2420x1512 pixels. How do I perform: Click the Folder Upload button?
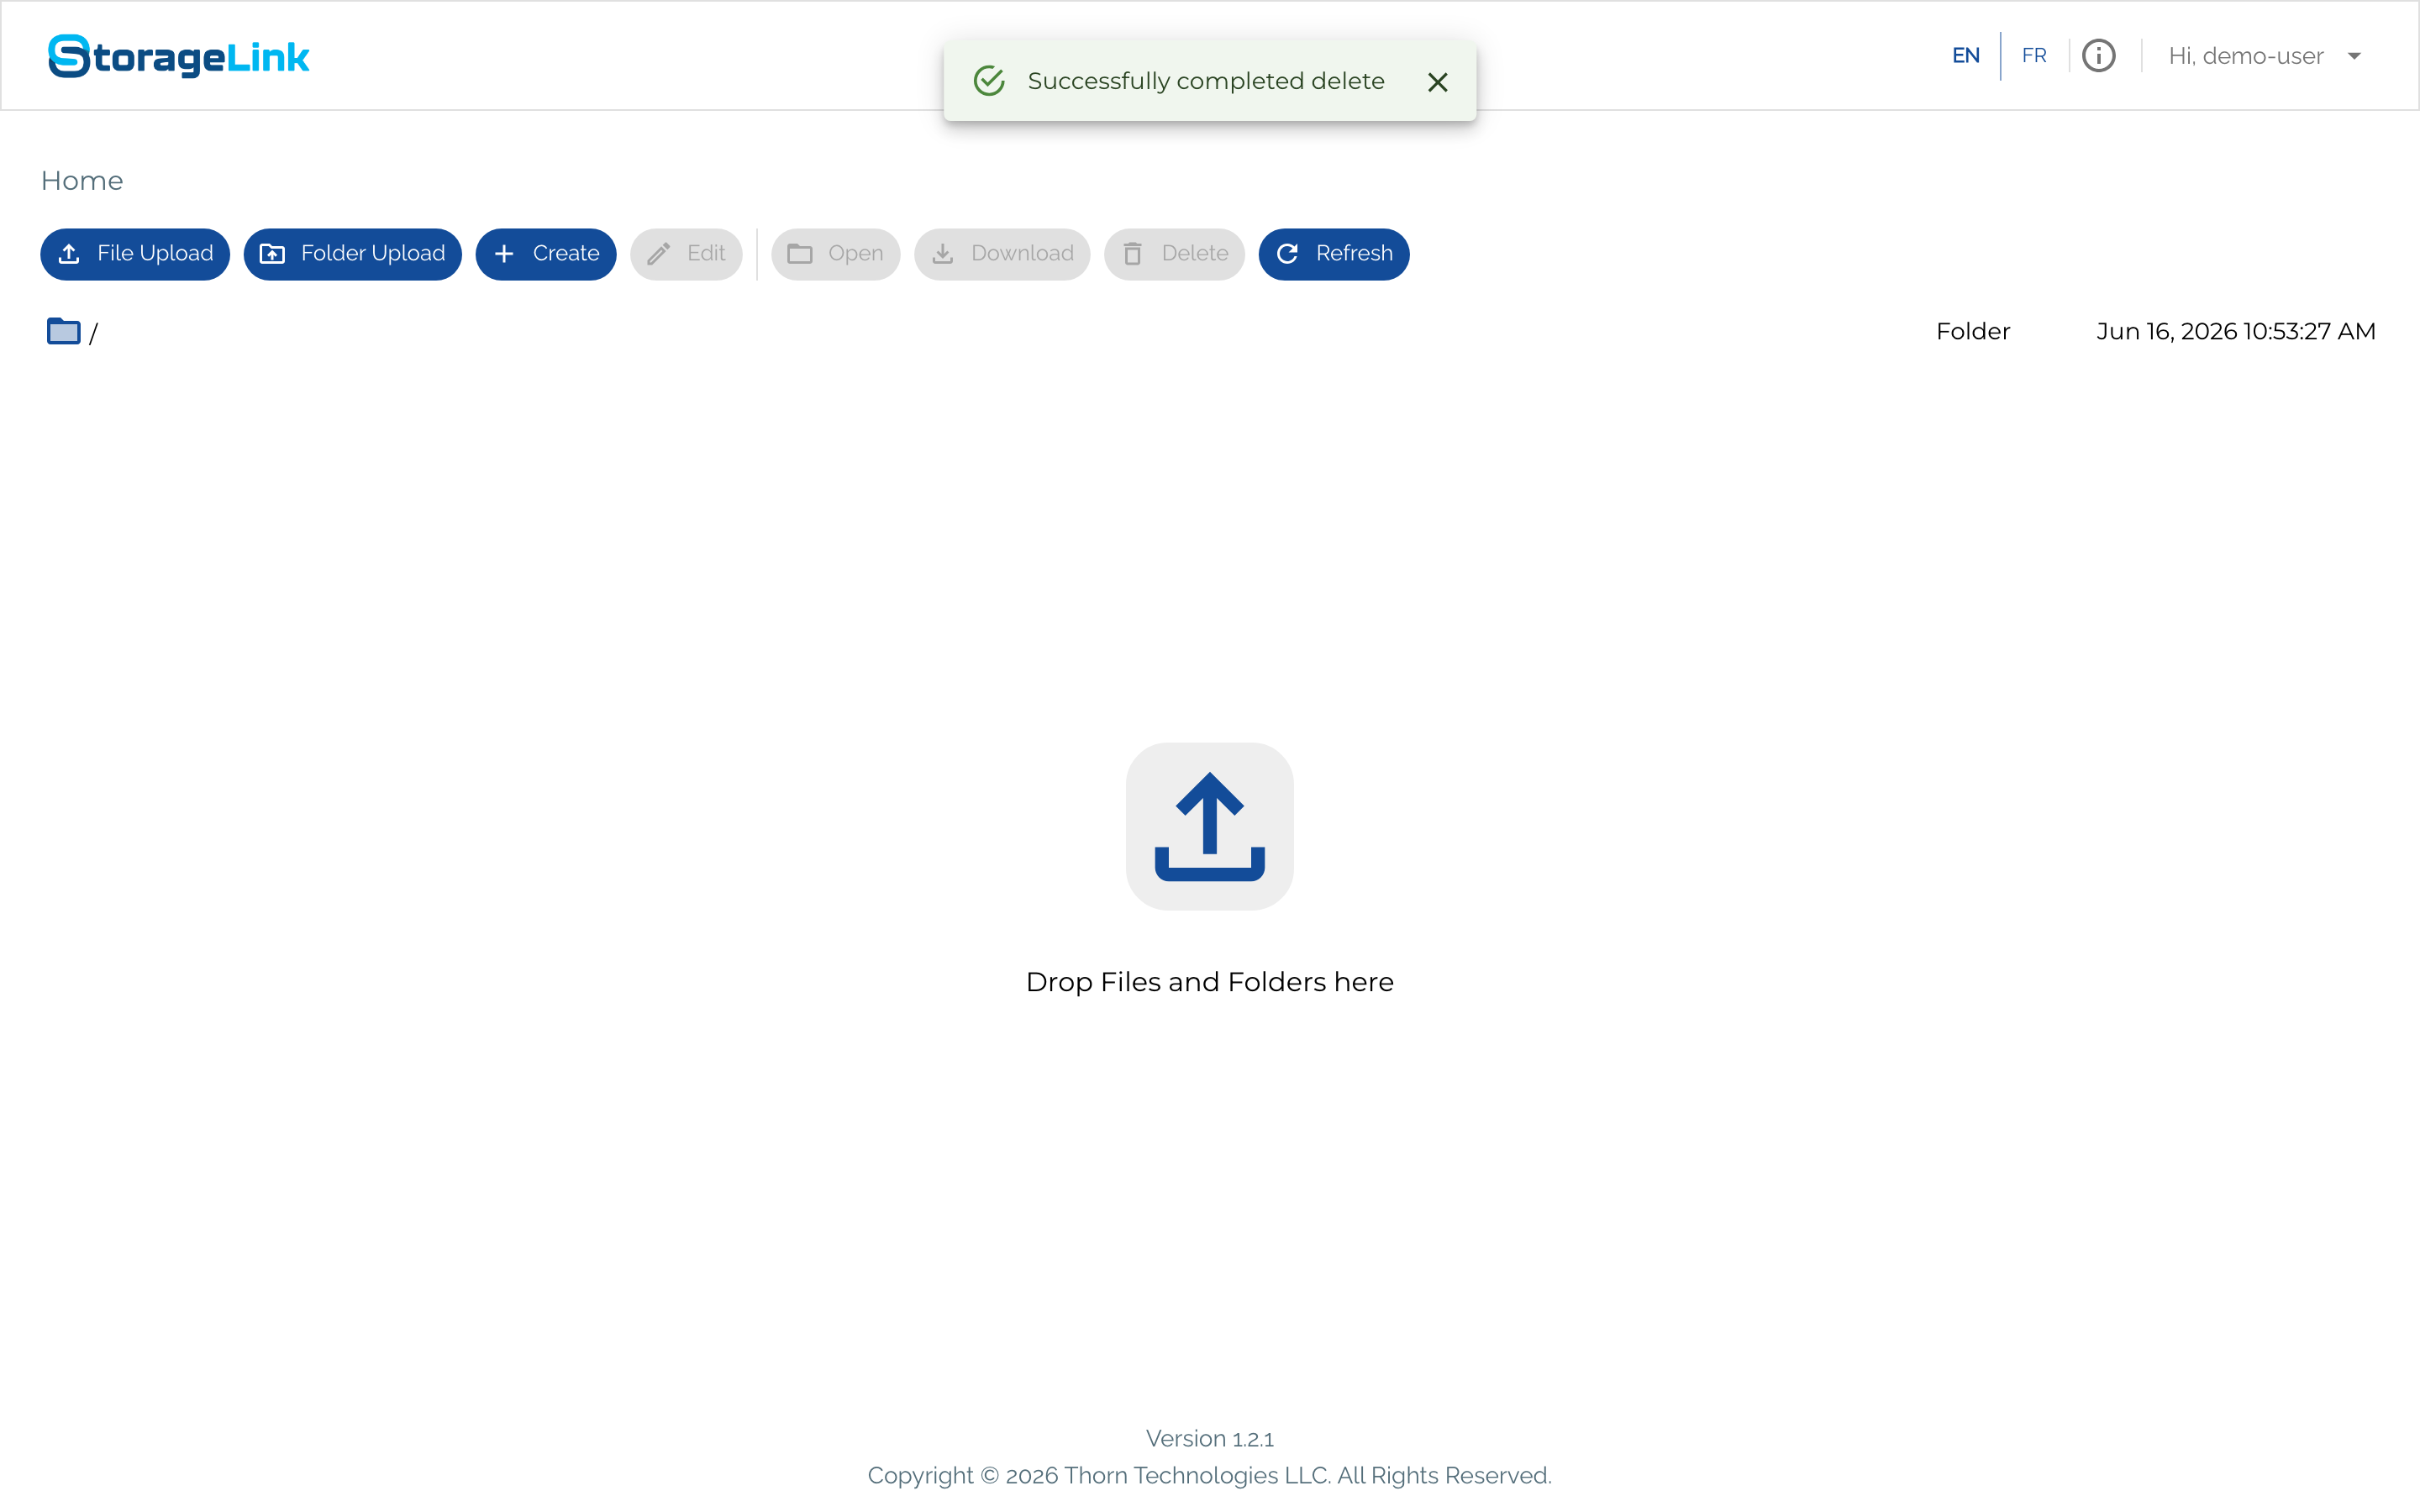(x=353, y=254)
